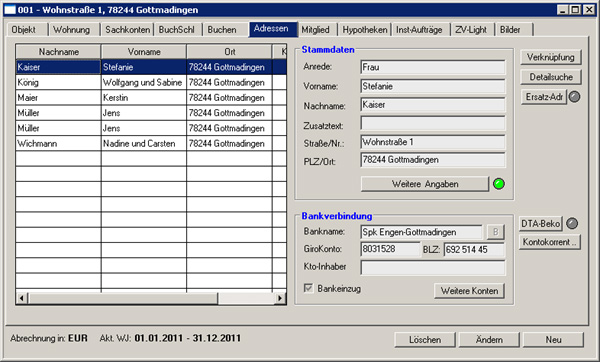
Task: Click the right arrow of the table scrollbar
Action: (280, 298)
